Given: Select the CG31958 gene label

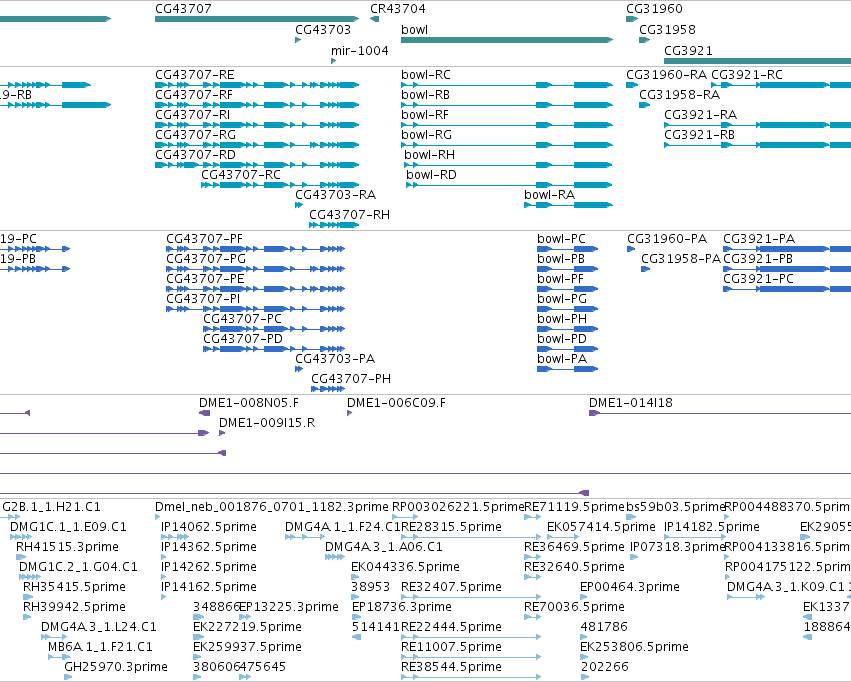Looking at the screenshot, I should coord(667,30).
